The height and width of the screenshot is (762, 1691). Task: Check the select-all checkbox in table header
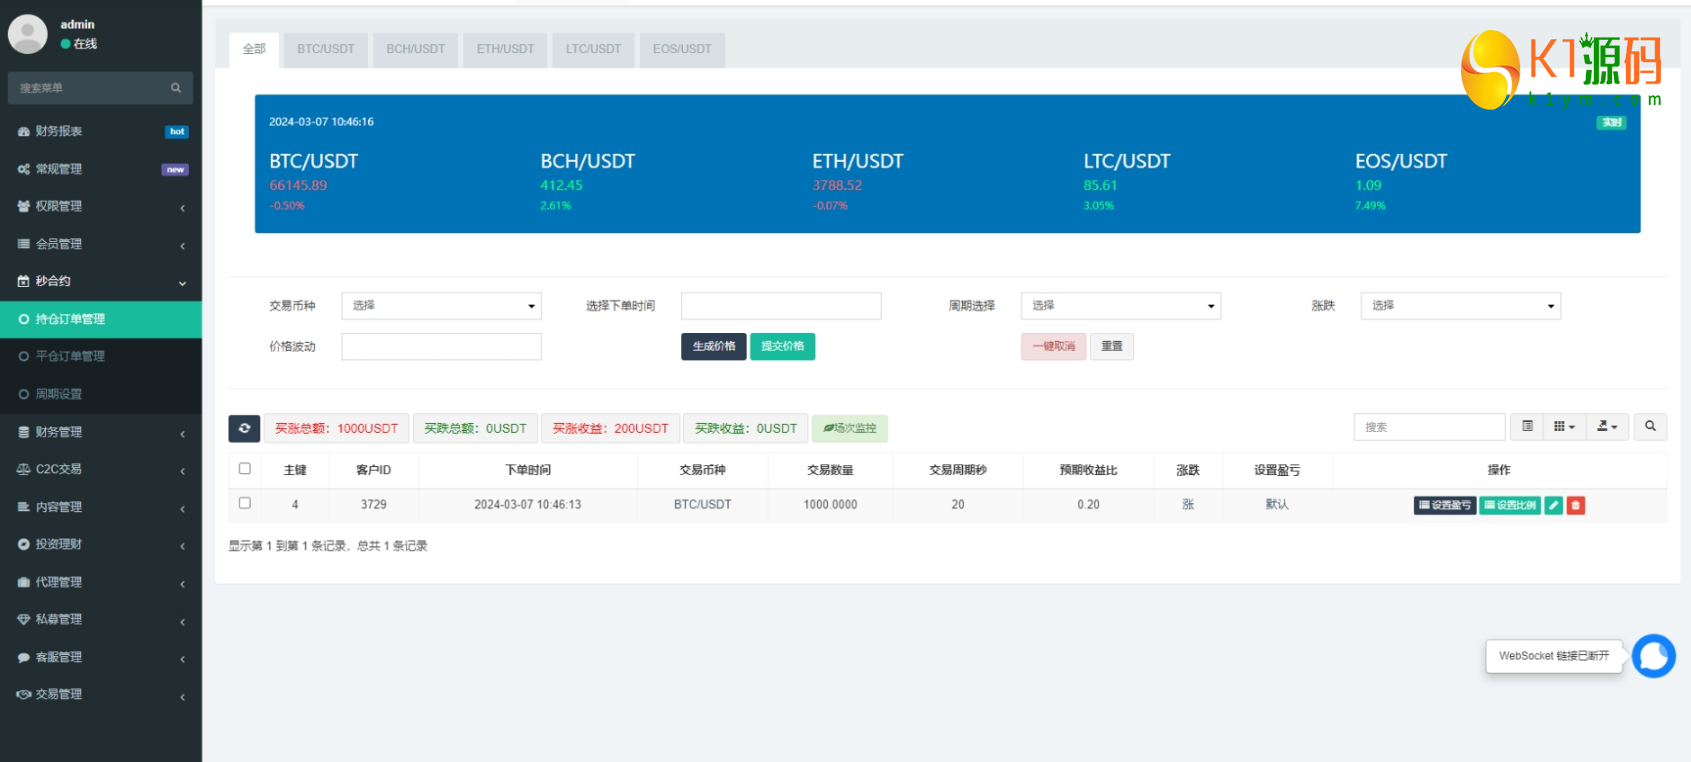point(245,469)
